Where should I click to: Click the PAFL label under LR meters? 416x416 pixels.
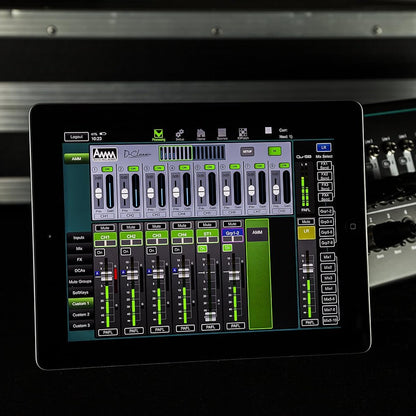tap(305, 210)
